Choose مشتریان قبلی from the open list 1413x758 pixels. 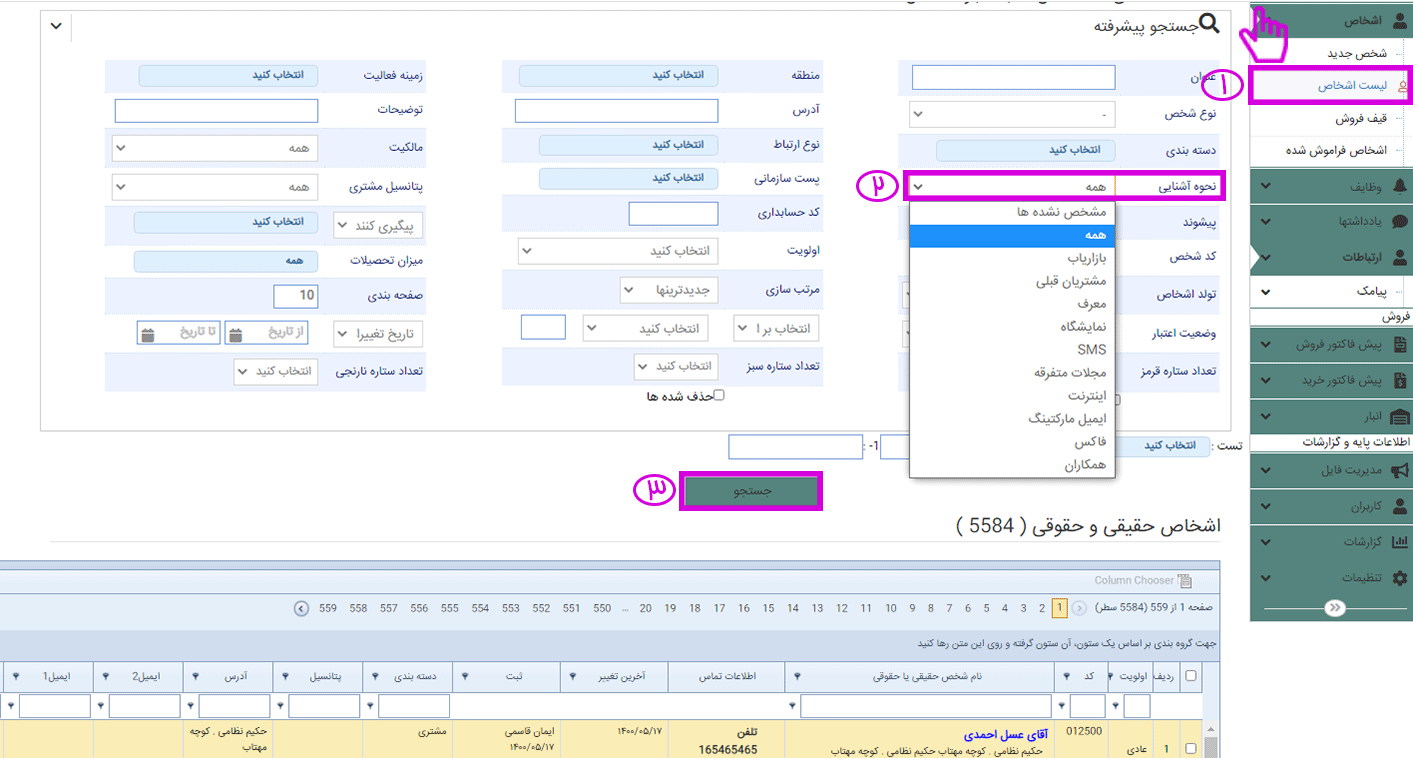(x=1012, y=281)
